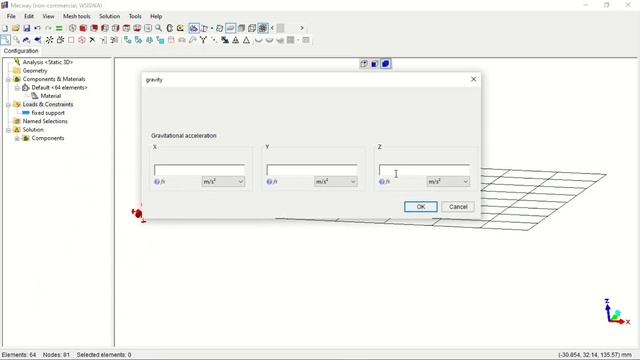Collapse the Components & Materials tree node

tap(8, 79)
